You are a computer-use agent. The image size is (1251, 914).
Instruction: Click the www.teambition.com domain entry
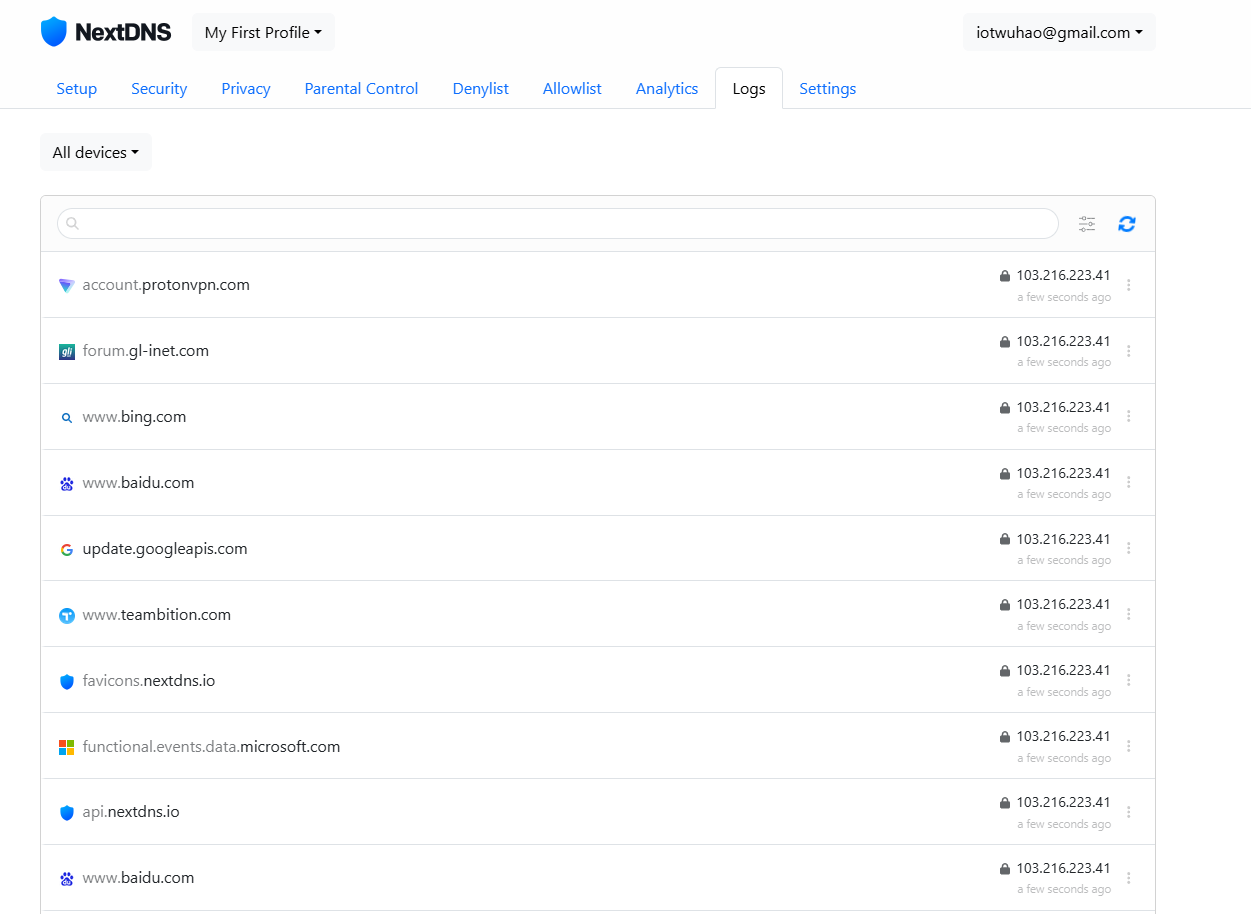coord(157,615)
